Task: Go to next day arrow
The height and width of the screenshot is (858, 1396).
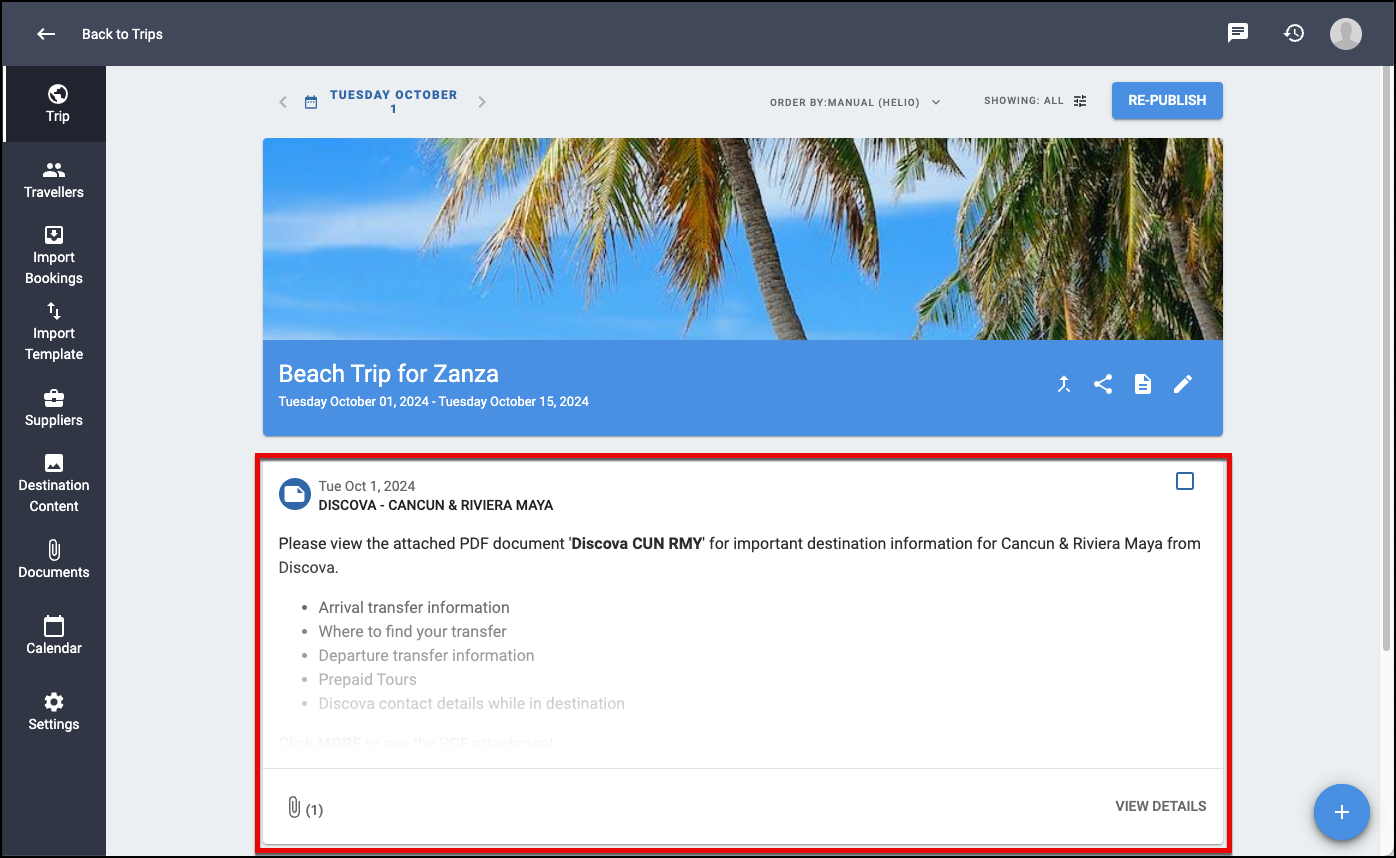Action: (x=482, y=102)
